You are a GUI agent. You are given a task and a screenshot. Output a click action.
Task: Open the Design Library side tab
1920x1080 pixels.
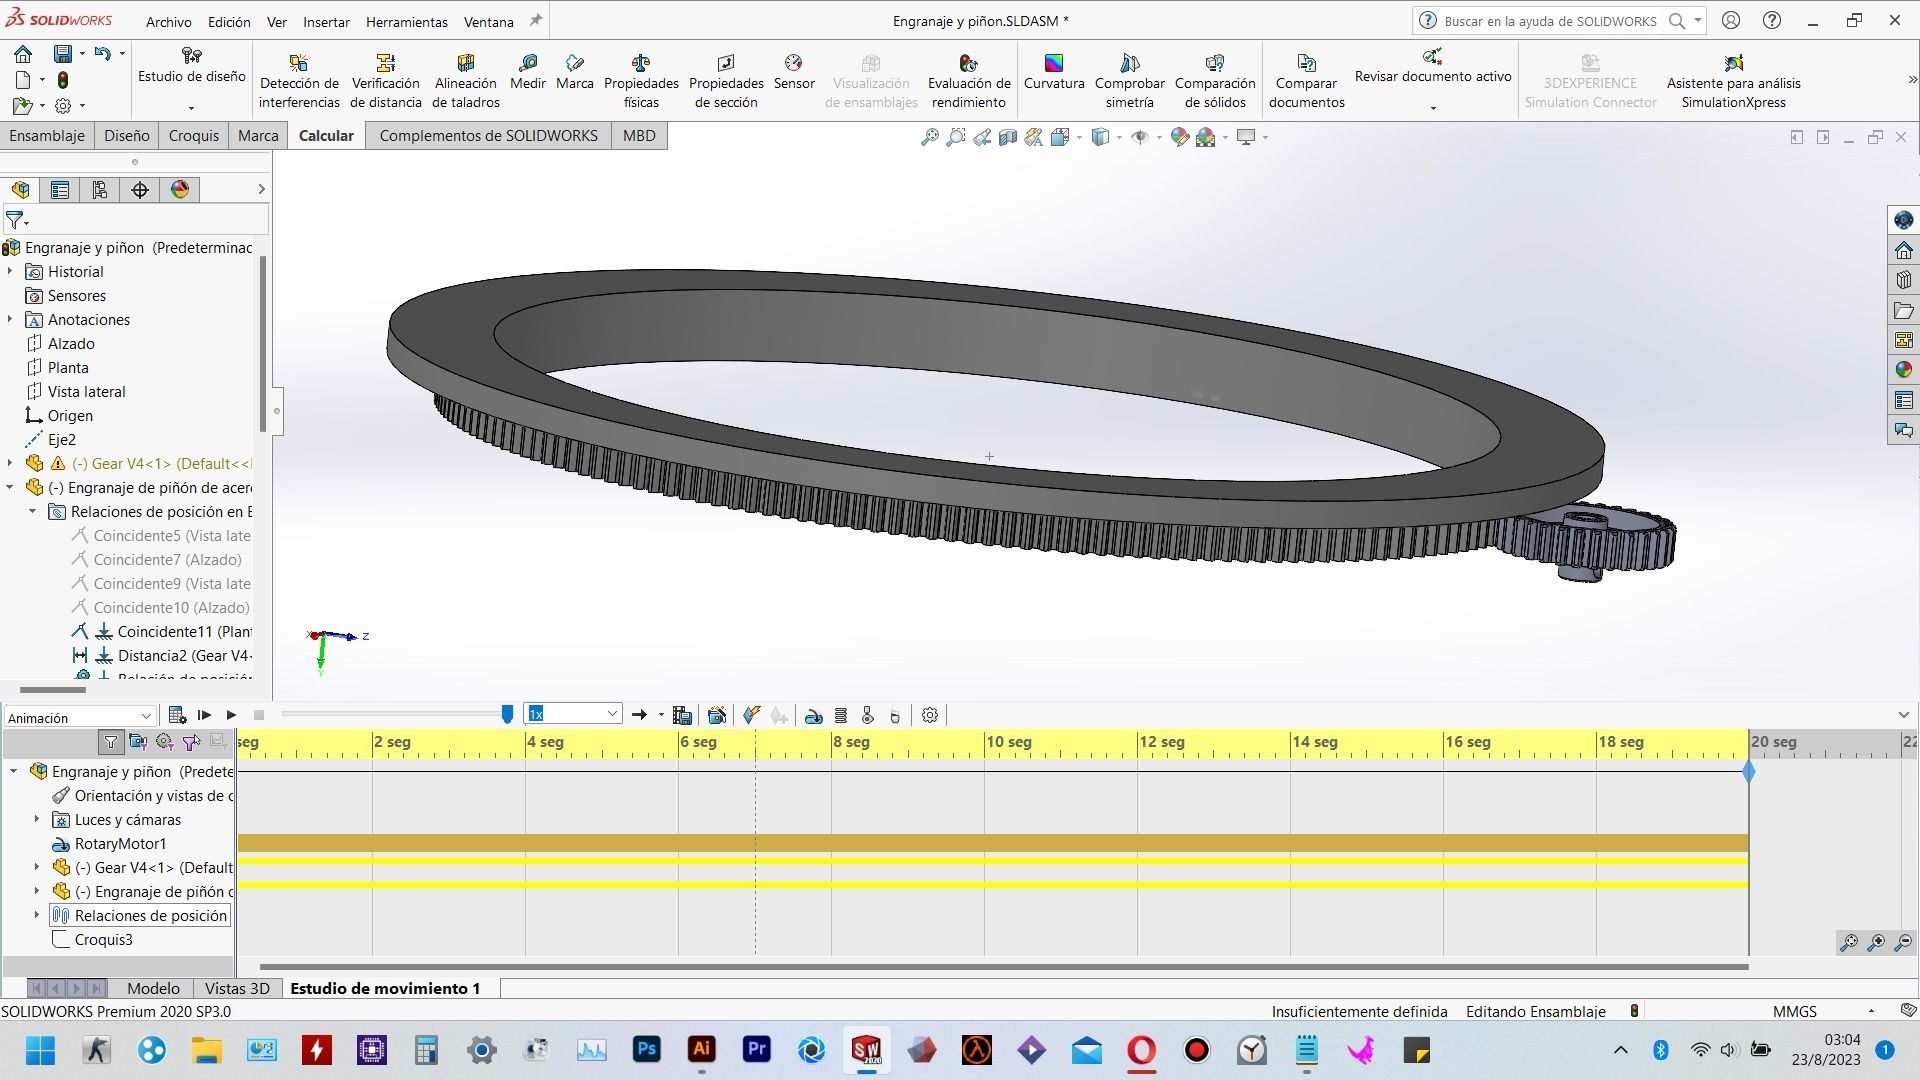1903,279
